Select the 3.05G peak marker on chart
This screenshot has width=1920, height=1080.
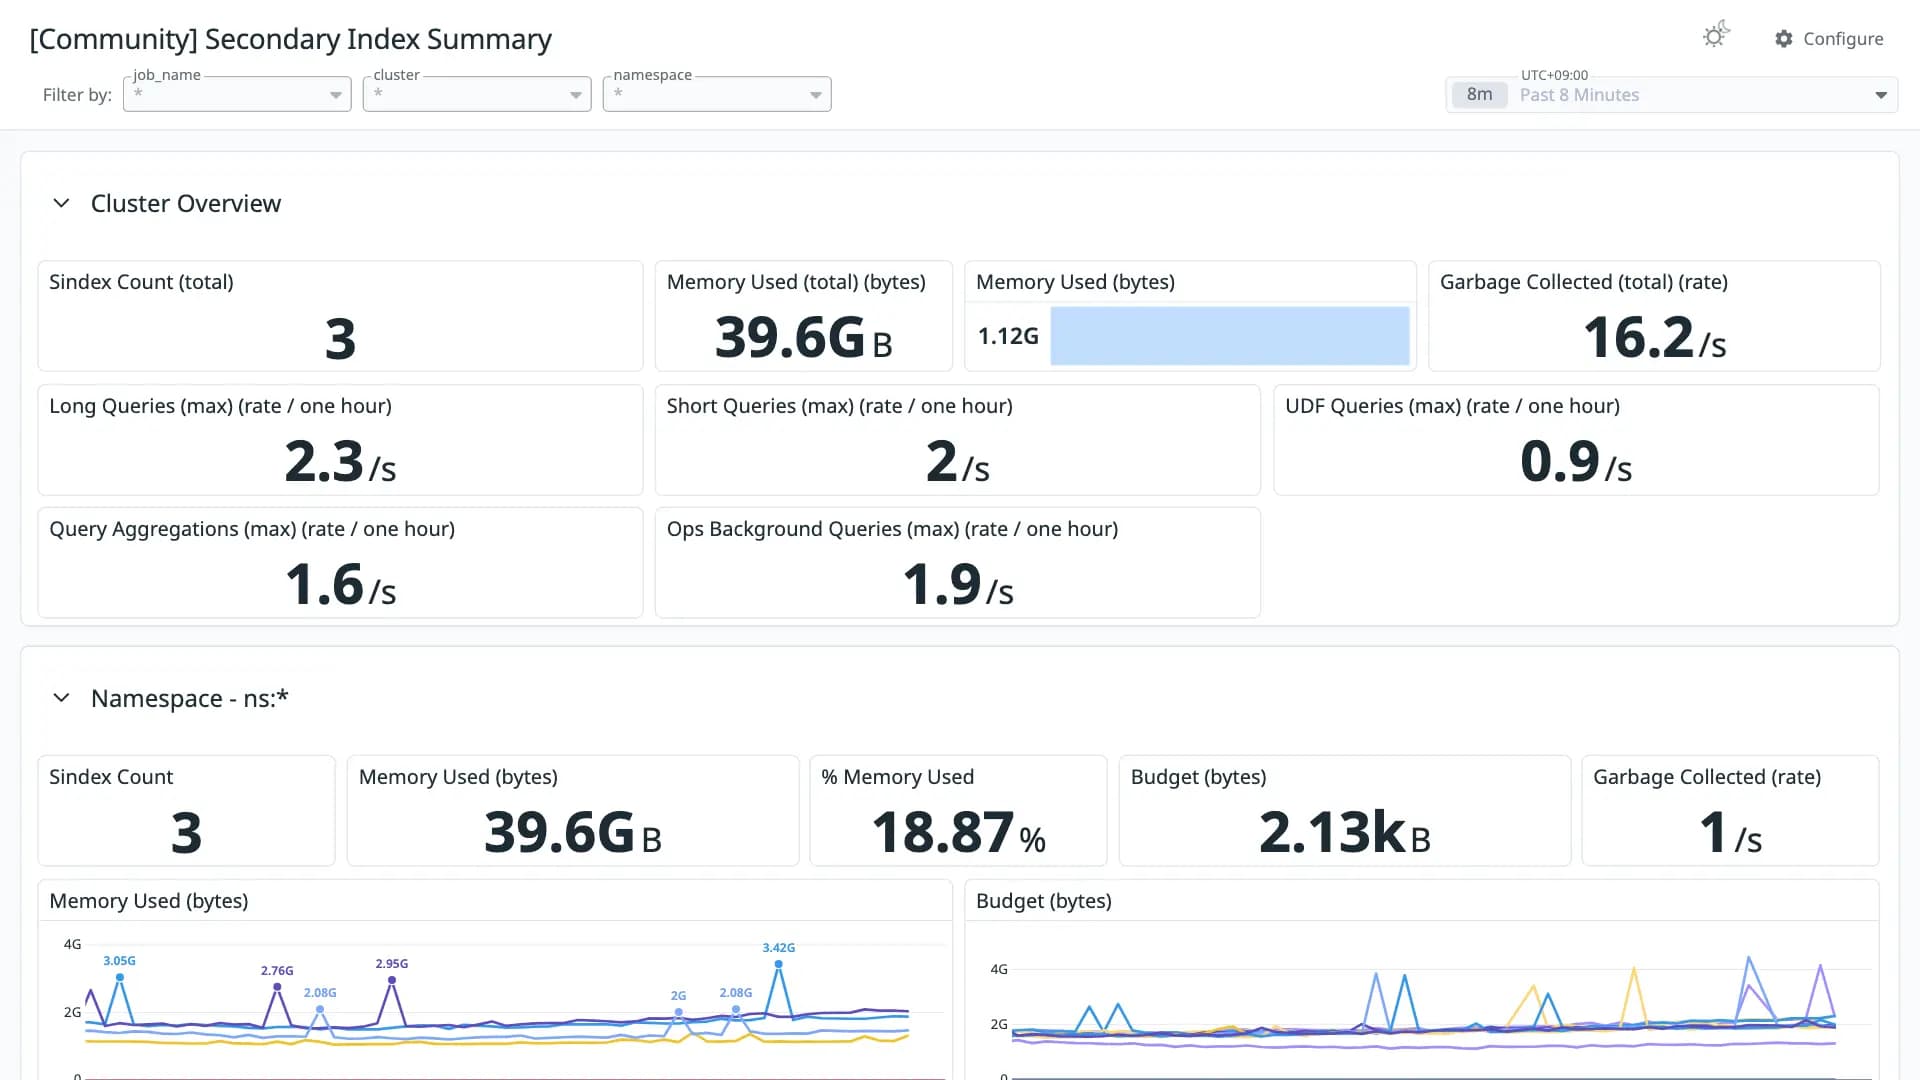(120, 978)
